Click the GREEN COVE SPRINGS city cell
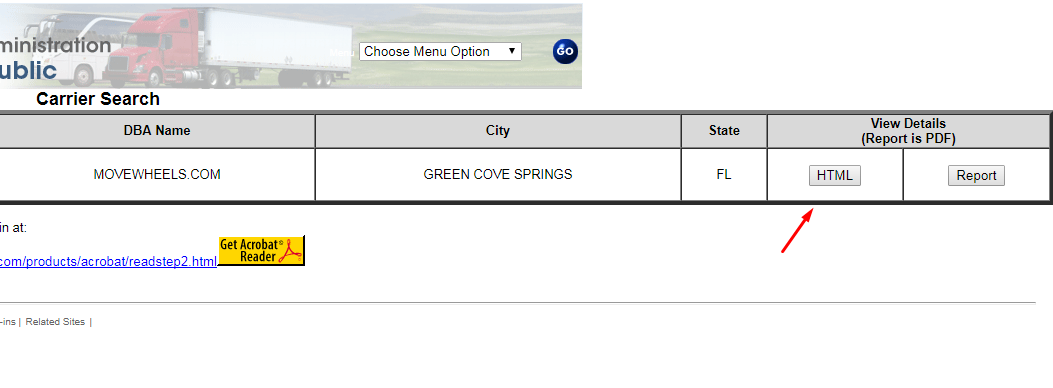This screenshot has width=1053, height=388. point(498,175)
